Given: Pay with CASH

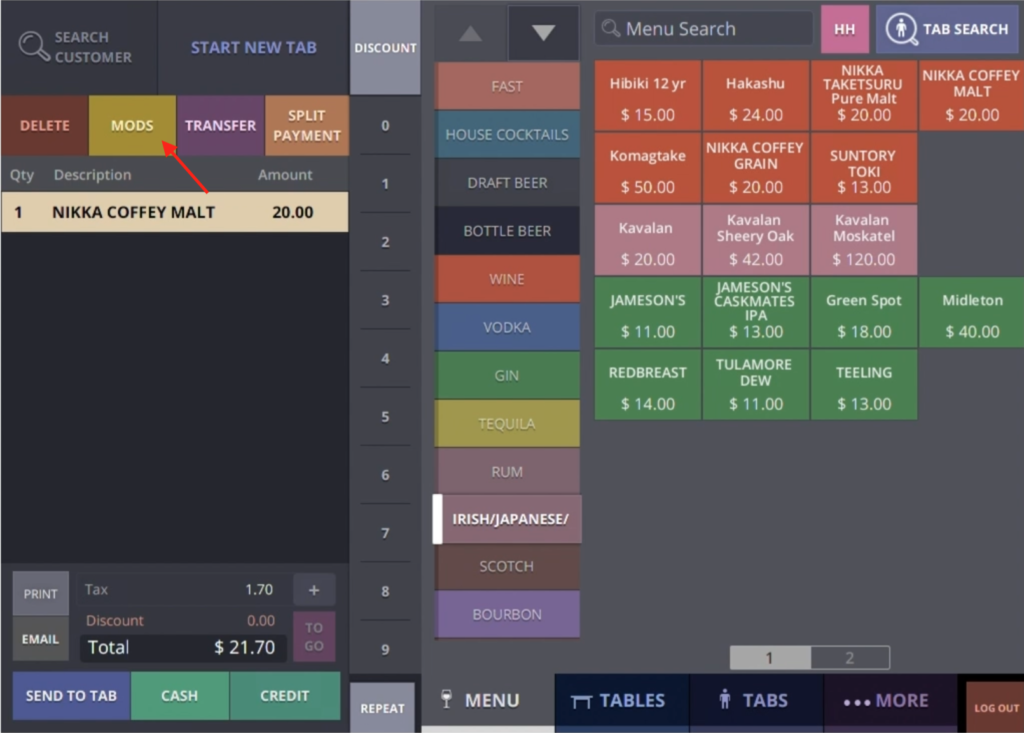Looking at the screenshot, I should click(x=179, y=696).
